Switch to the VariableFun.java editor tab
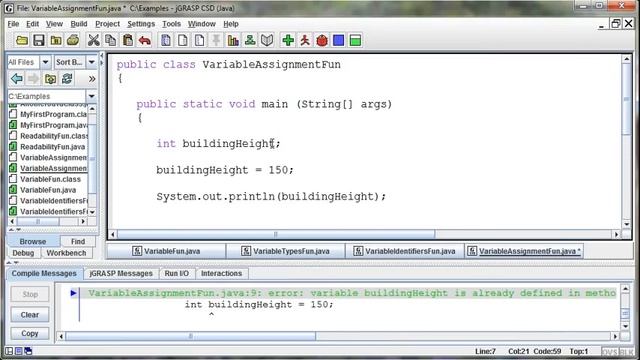 (166, 251)
